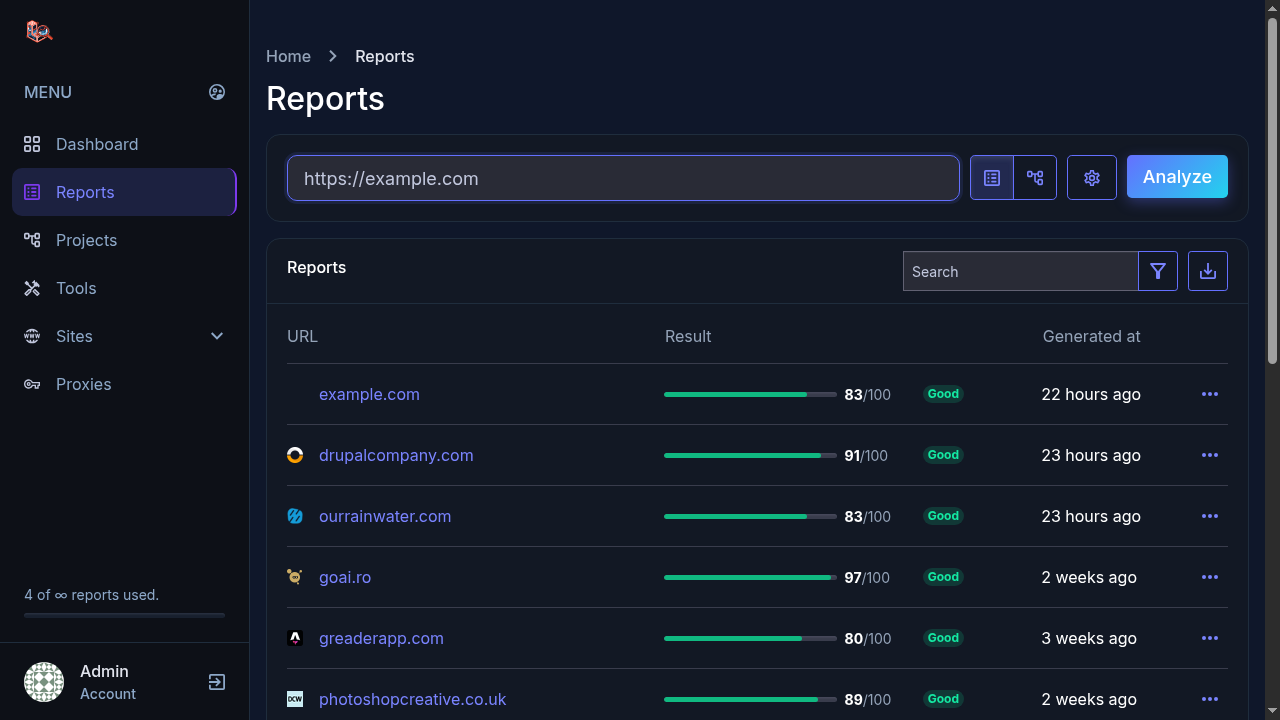
Task: Open more options for ourrainwater.com row
Action: coord(1210,516)
